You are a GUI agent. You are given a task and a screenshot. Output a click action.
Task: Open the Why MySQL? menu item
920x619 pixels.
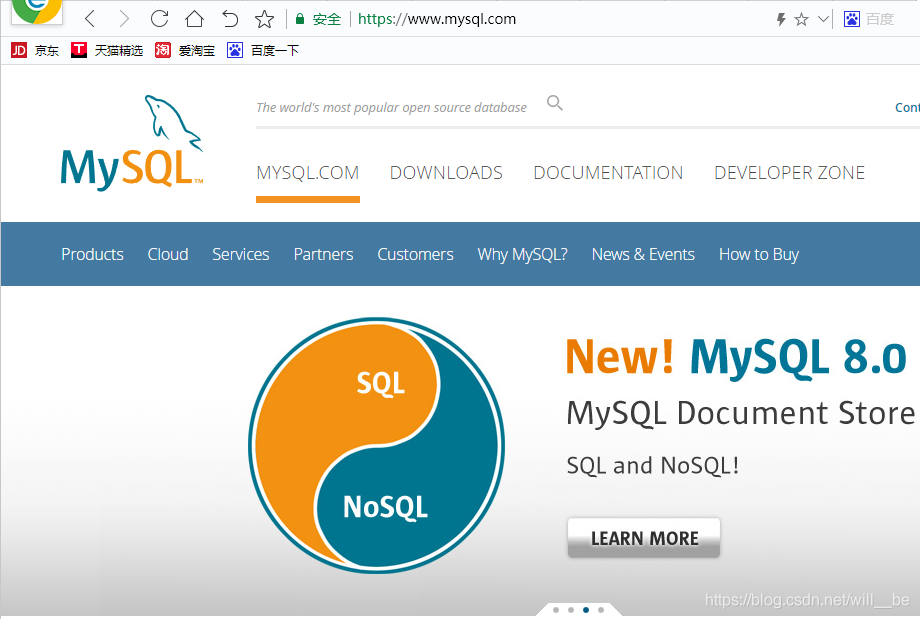point(522,254)
